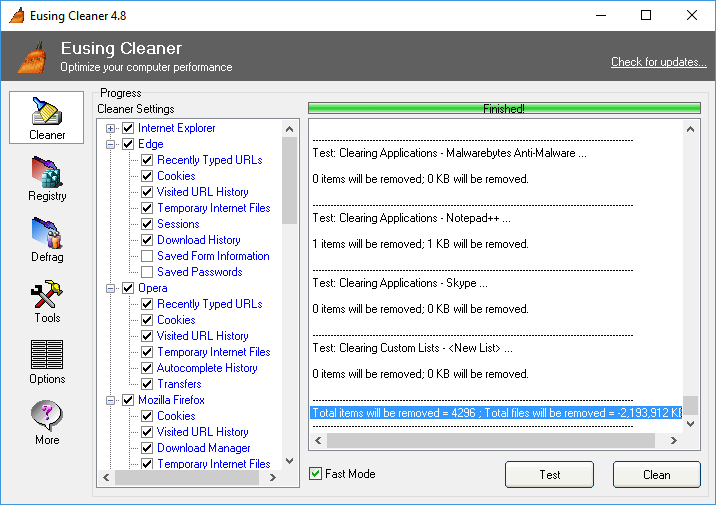Uncheck Edge Download History checkbox
The height and width of the screenshot is (505, 716).
coord(147,240)
